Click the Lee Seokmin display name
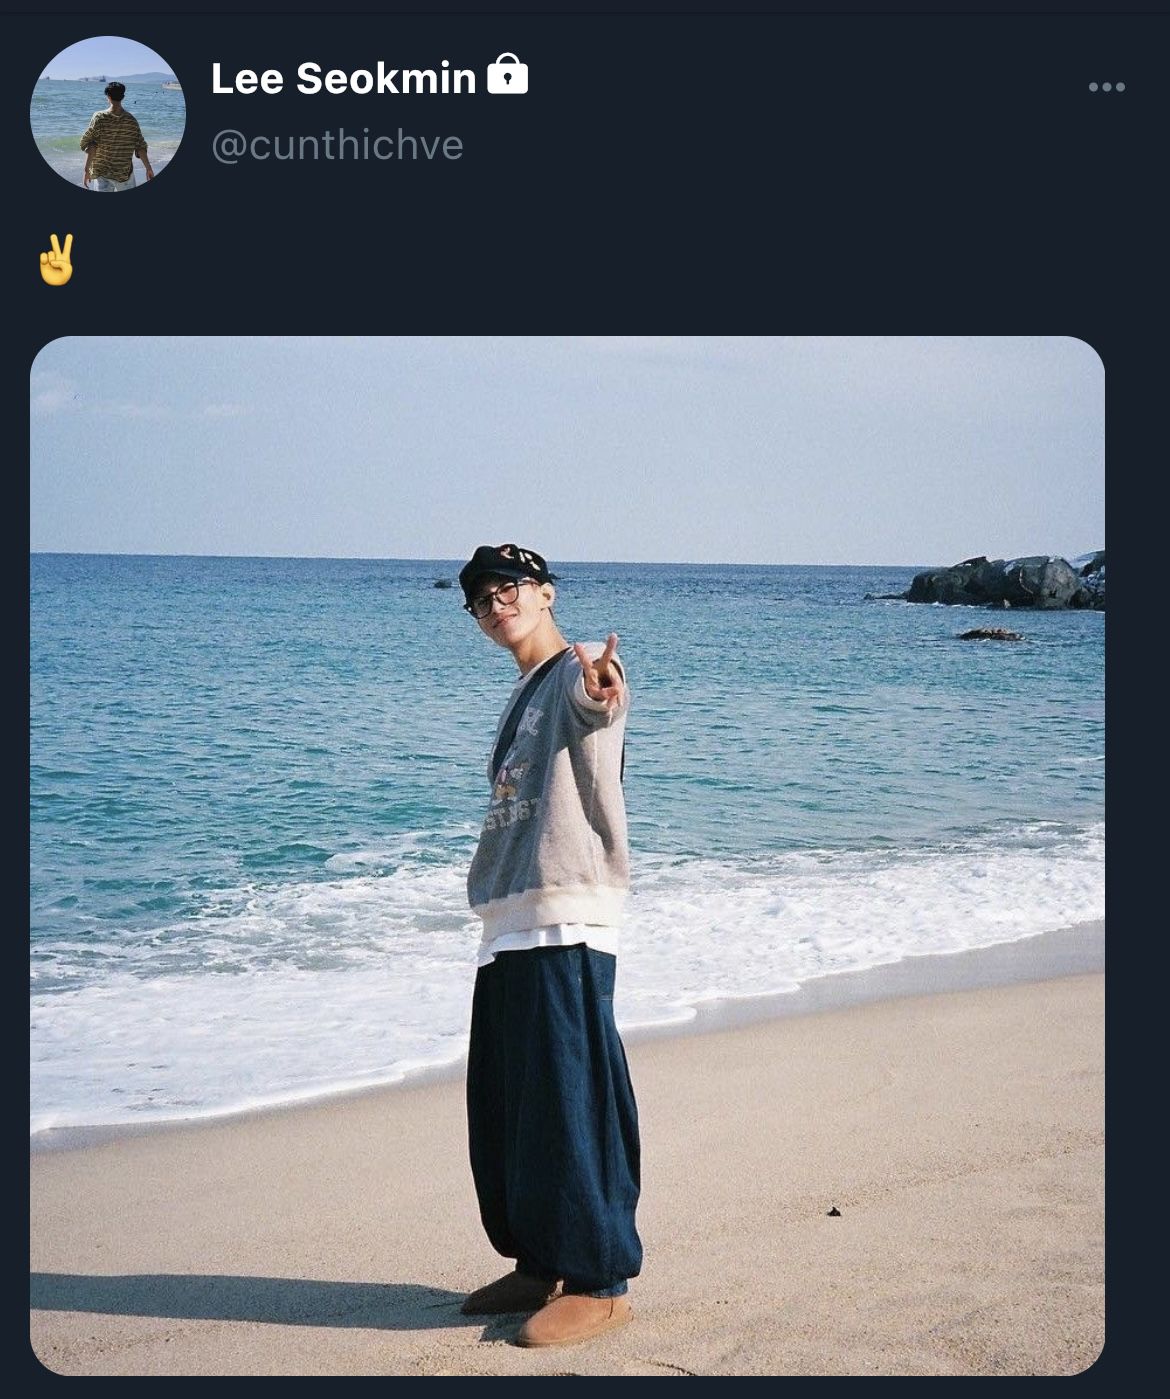Image resolution: width=1170 pixels, height=1399 pixels. [343, 78]
